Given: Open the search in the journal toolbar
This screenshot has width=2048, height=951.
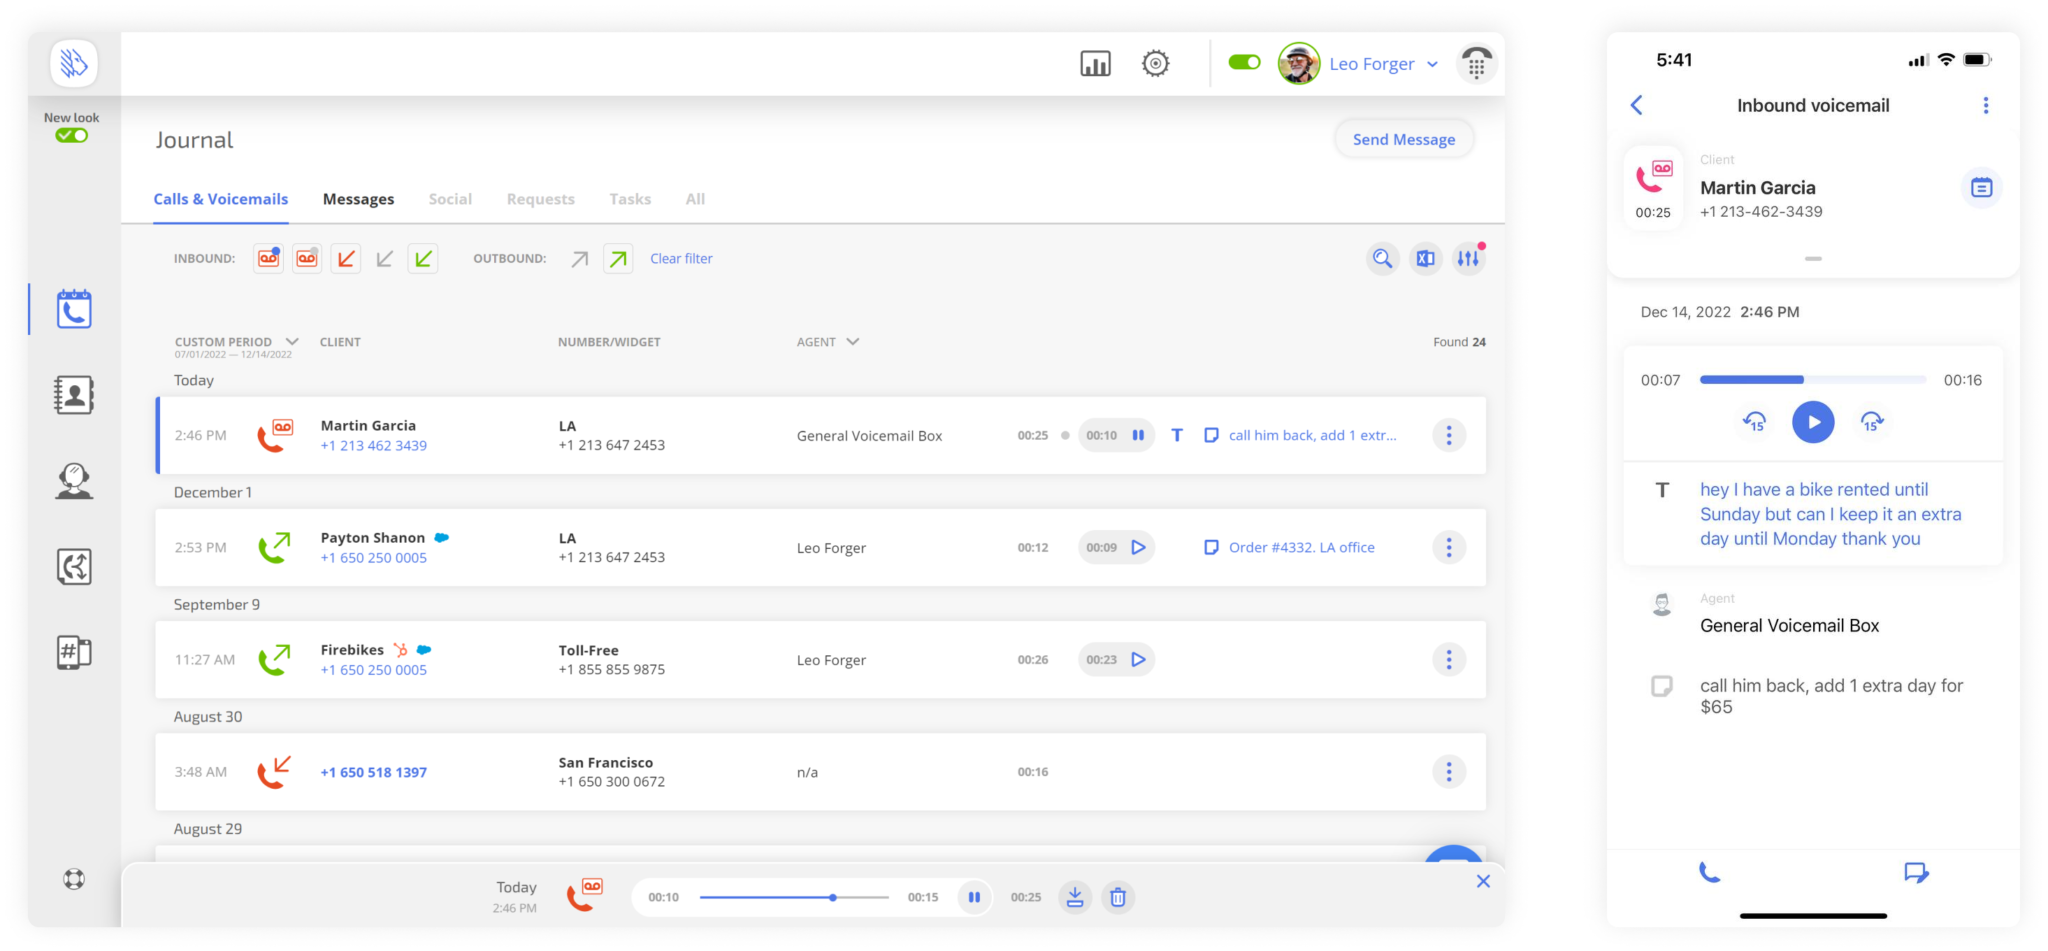Looking at the screenshot, I should pyautogui.click(x=1382, y=258).
